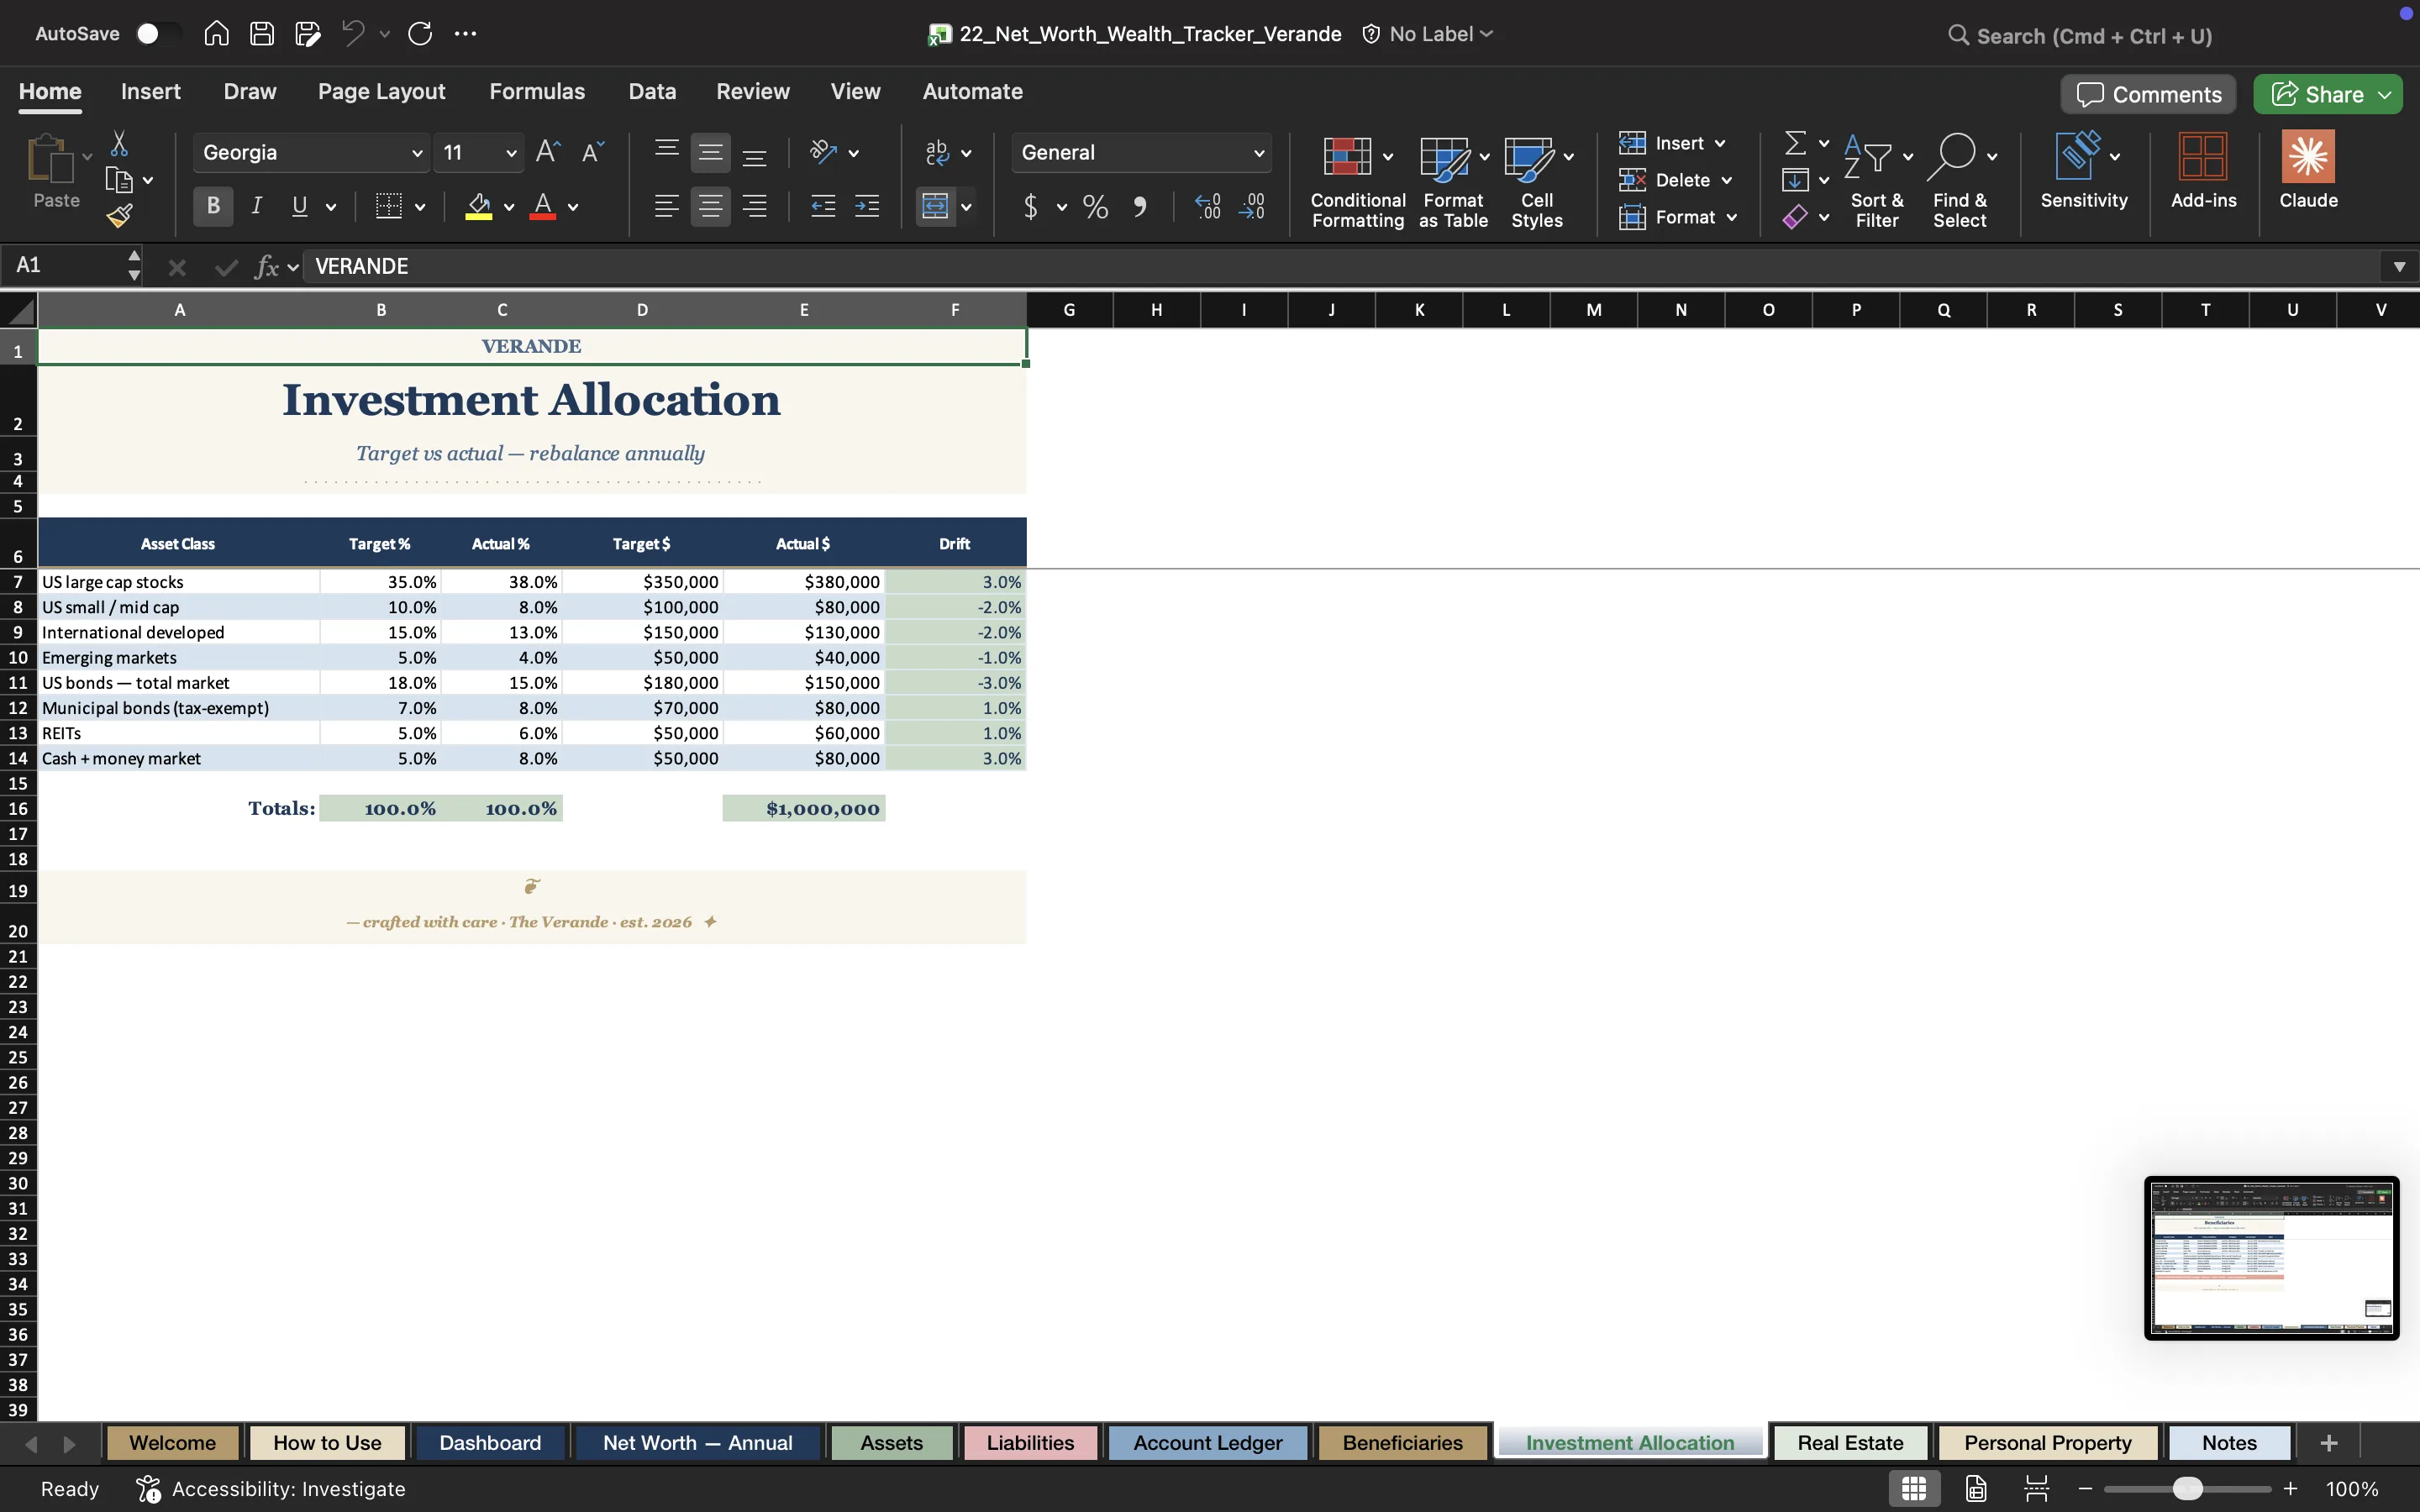Open the Formulas ribbon tab
2420x1512 pixels.
pyautogui.click(x=537, y=92)
